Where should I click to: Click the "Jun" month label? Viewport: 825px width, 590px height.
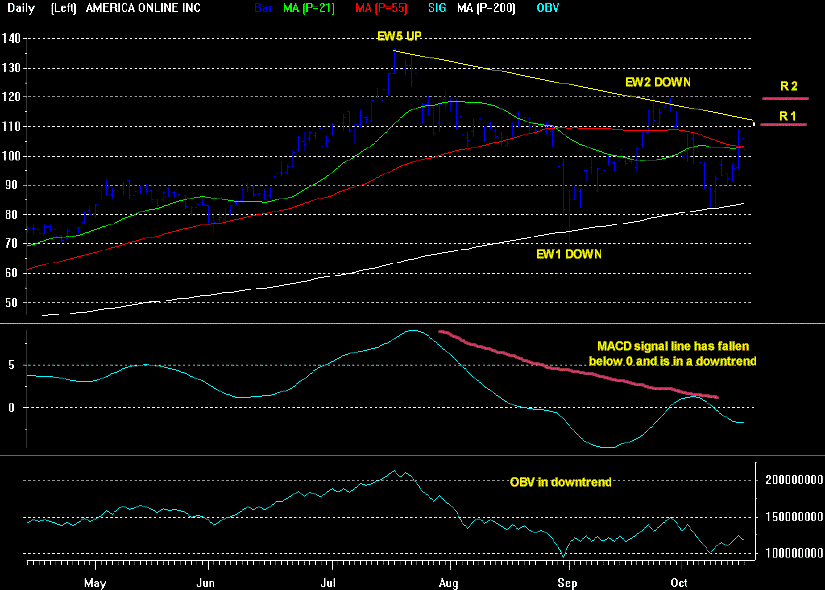click(205, 583)
